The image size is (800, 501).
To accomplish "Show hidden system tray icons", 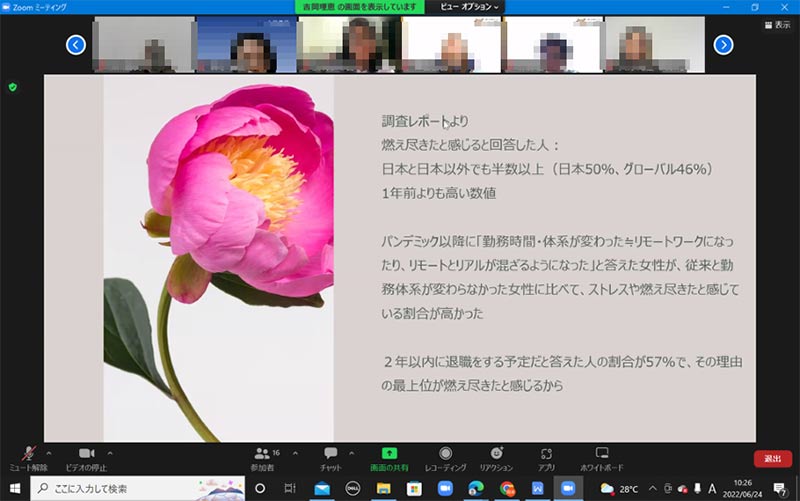I will [653, 489].
